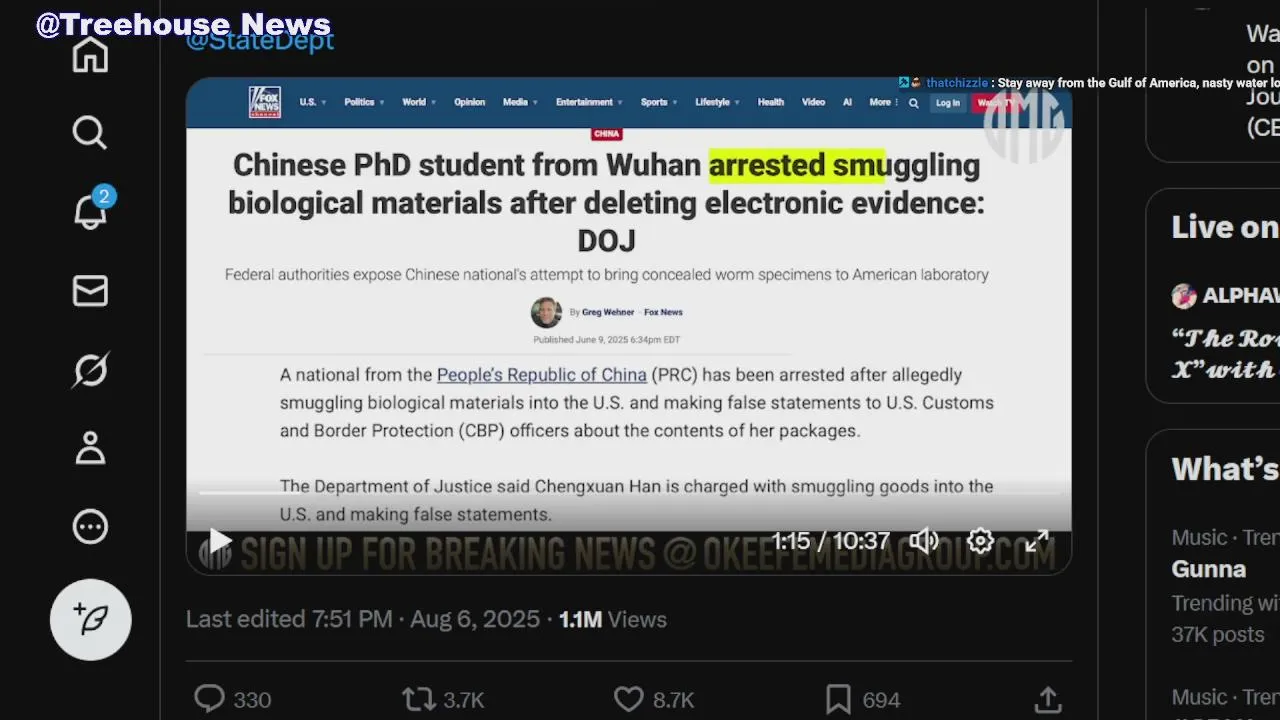Screen dimensions: 1280x720
Task: Like the post with the heart icon
Action: pyautogui.click(x=628, y=699)
